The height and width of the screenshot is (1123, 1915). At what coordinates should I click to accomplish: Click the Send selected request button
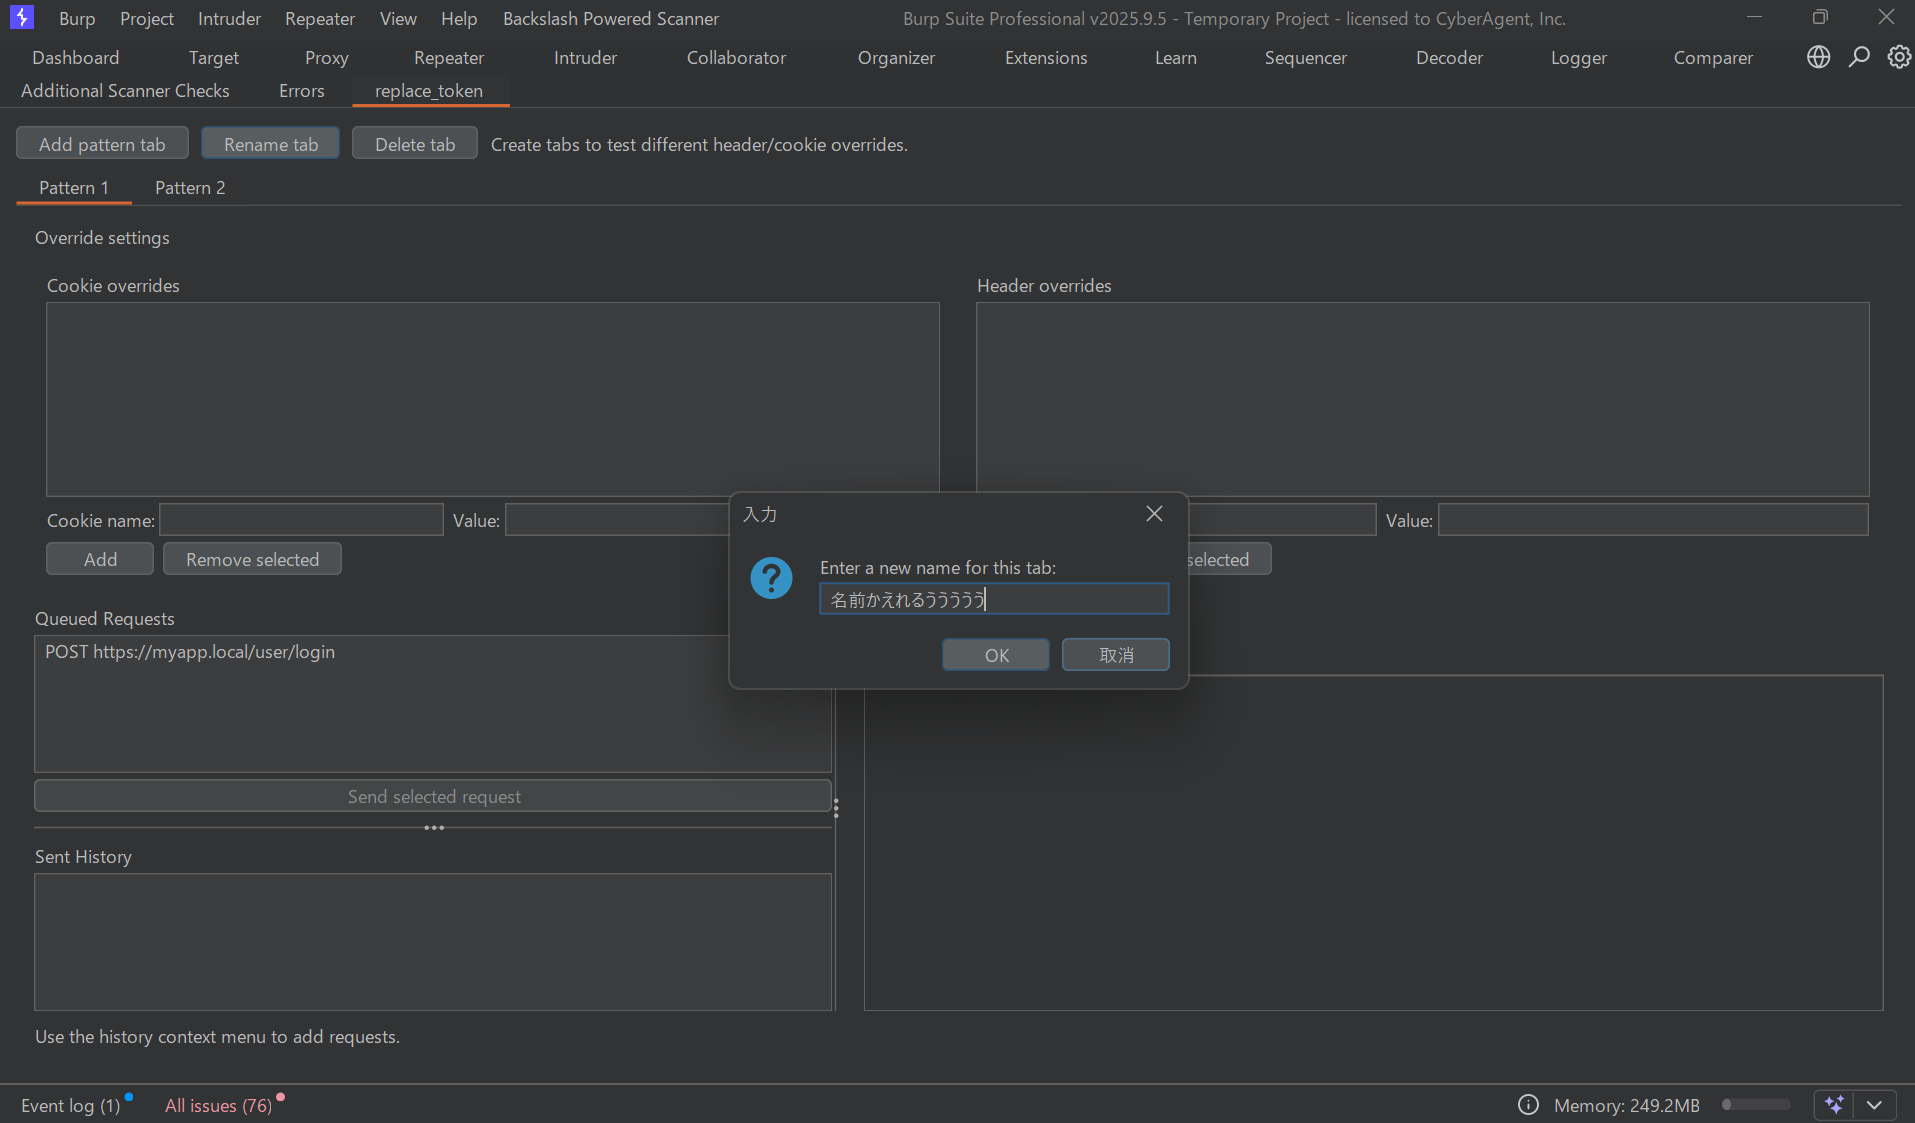[434, 797]
